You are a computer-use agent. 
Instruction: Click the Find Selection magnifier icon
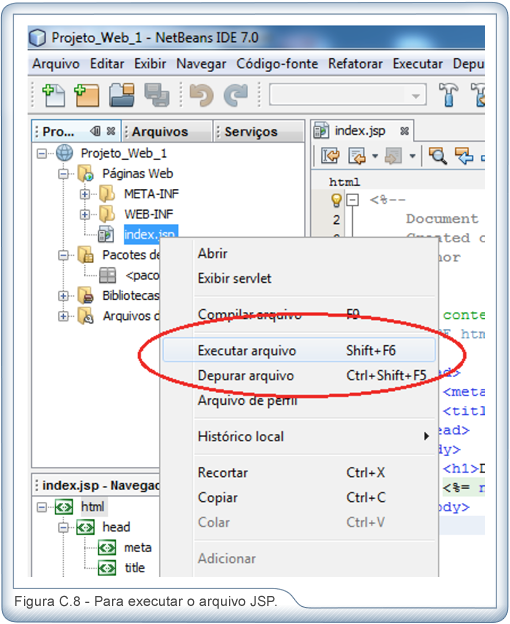[438, 156]
